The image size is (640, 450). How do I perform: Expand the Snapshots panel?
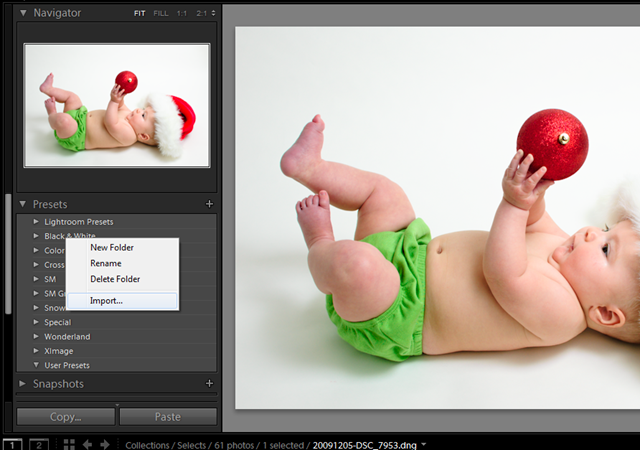[x=22, y=383]
